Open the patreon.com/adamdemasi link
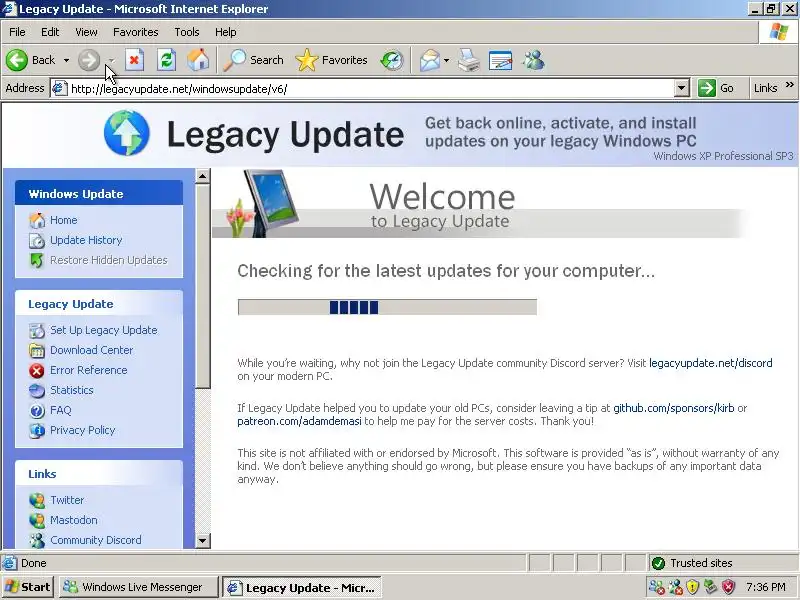Viewport: 800px width, 600px height. [x=299, y=421]
